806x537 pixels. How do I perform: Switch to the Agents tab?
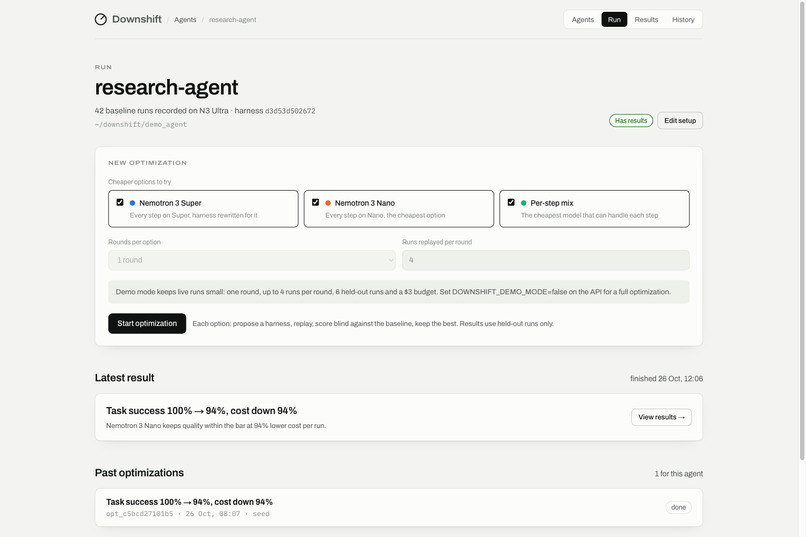(582, 20)
